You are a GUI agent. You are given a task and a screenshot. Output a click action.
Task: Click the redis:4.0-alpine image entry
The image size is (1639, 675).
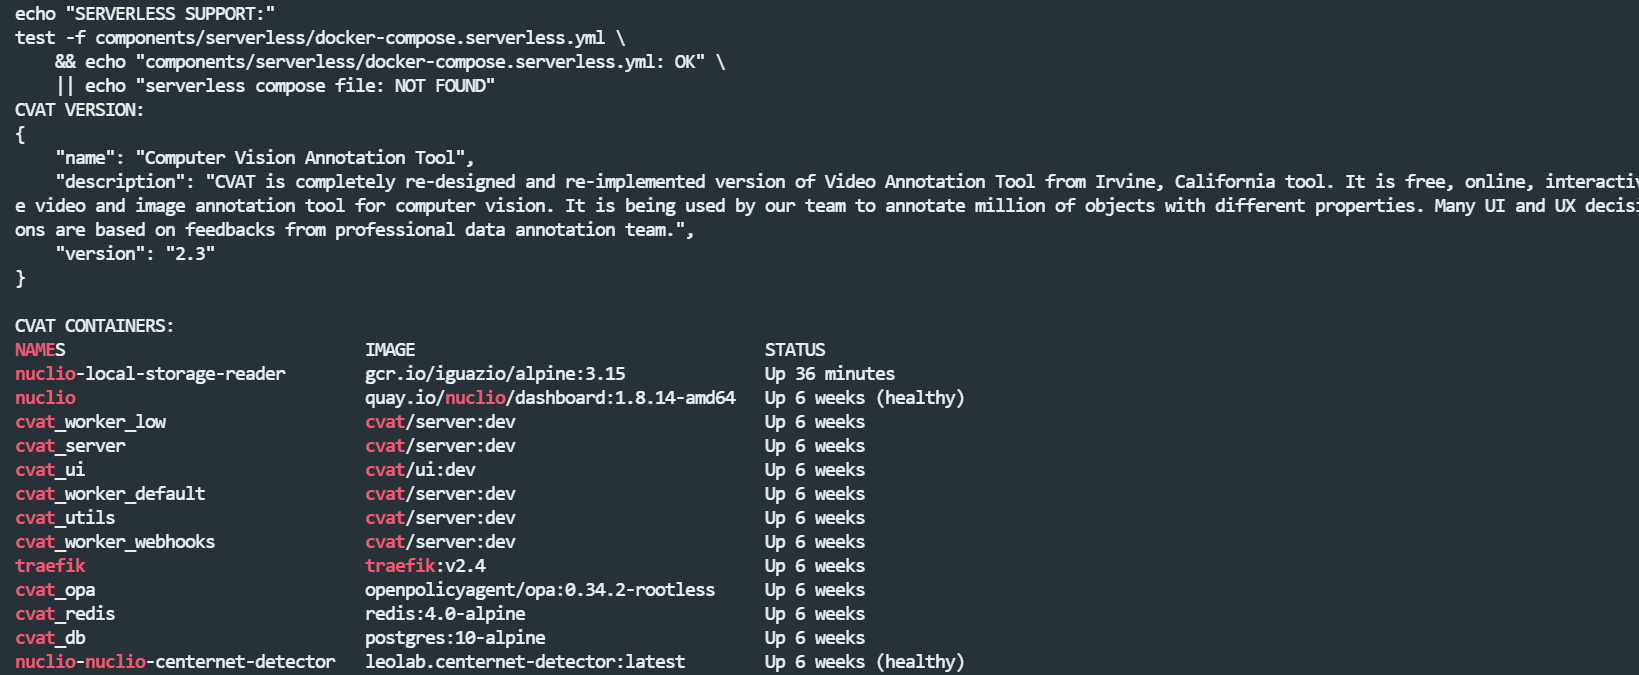coord(445,614)
